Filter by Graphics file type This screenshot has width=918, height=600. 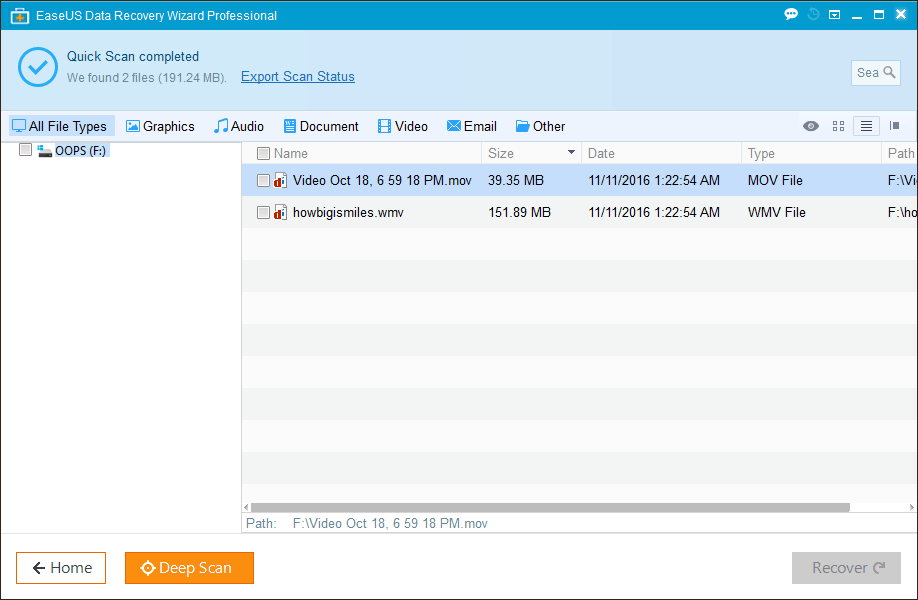160,126
